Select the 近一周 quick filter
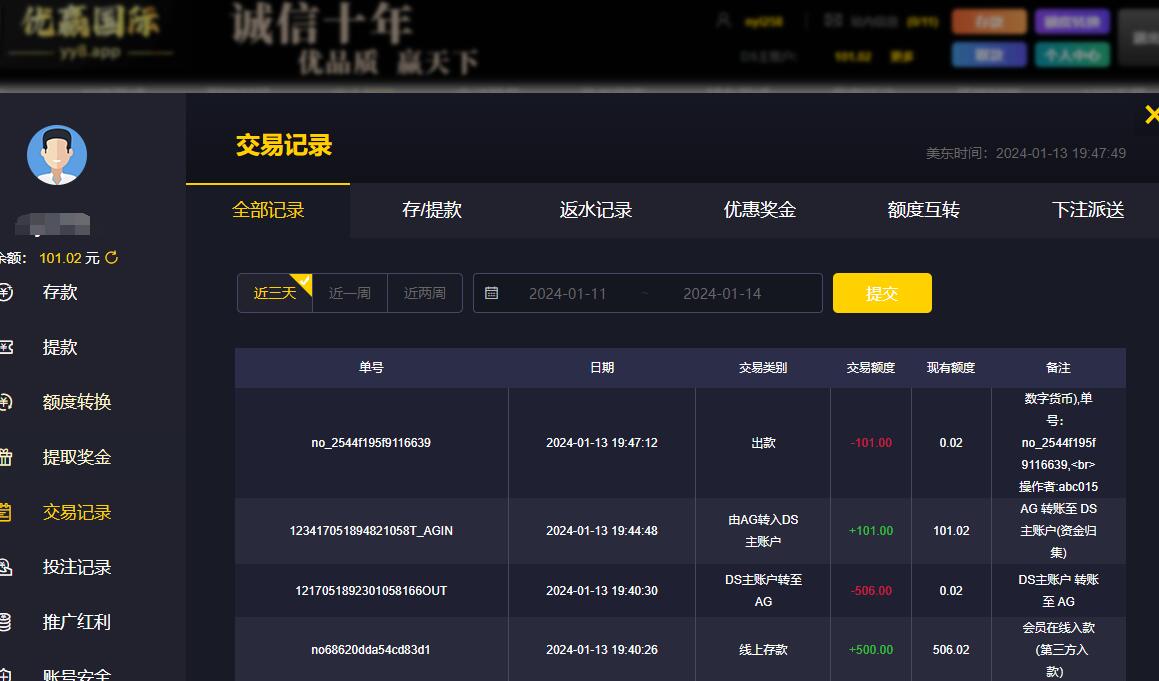This screenshot has height=681, width=1159. [350, 294]
